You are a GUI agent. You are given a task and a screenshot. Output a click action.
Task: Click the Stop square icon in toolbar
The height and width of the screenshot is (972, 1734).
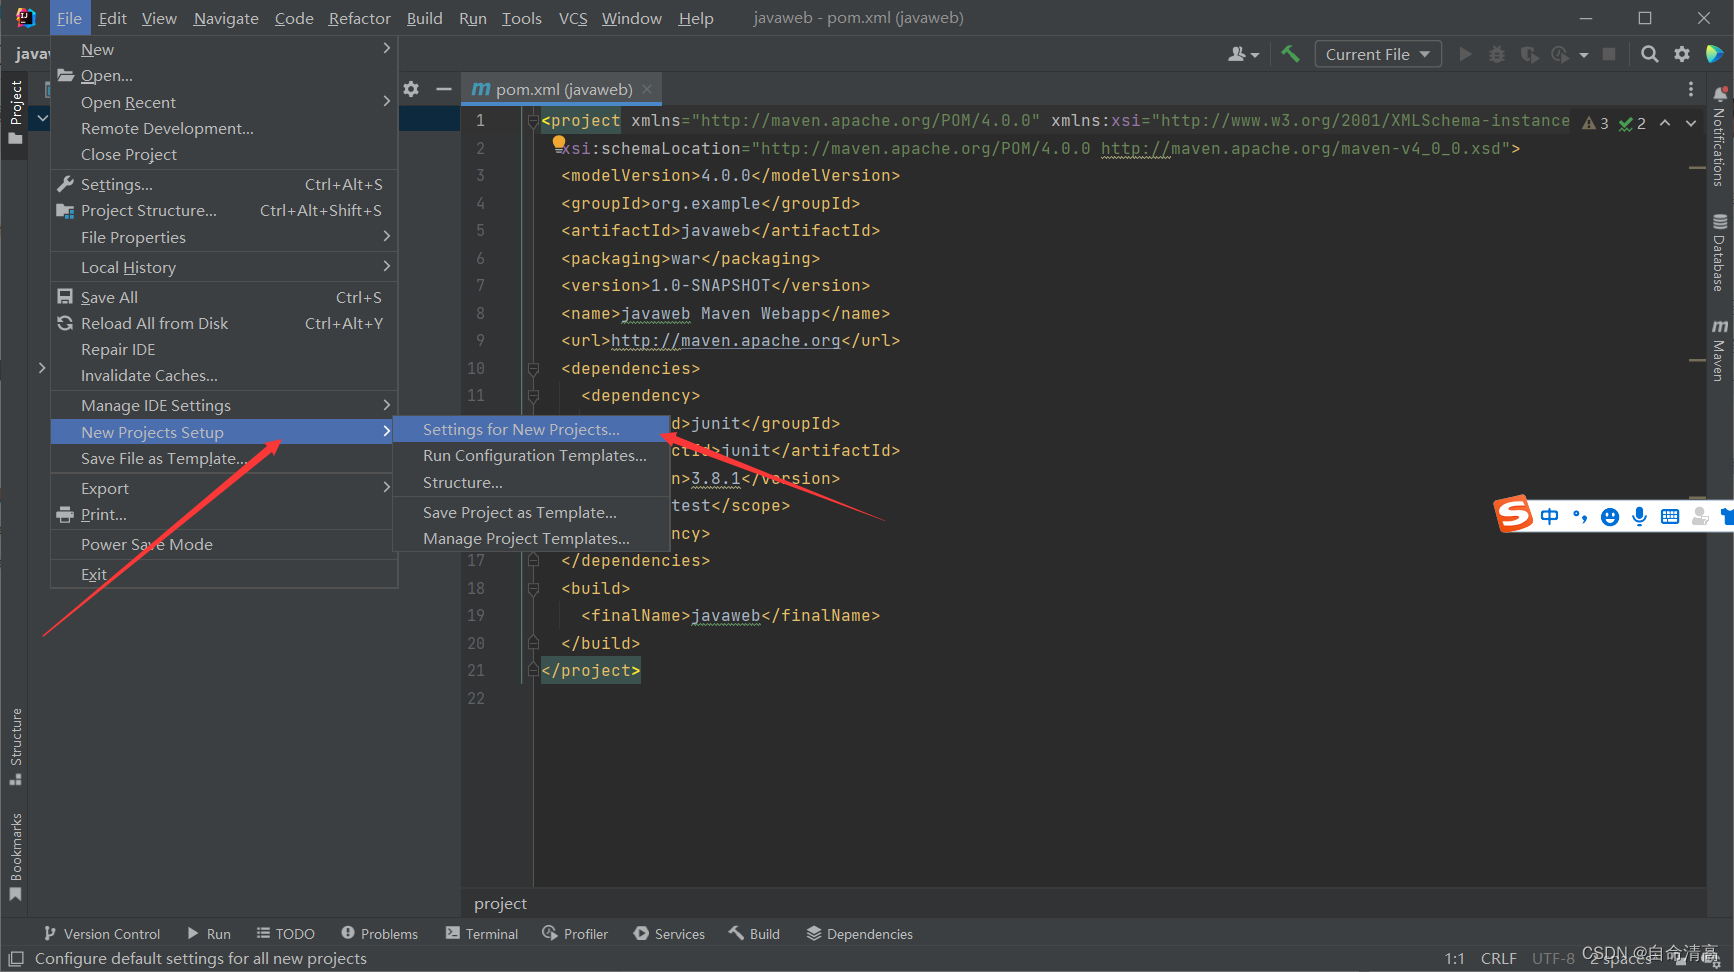coord(1609,54)
